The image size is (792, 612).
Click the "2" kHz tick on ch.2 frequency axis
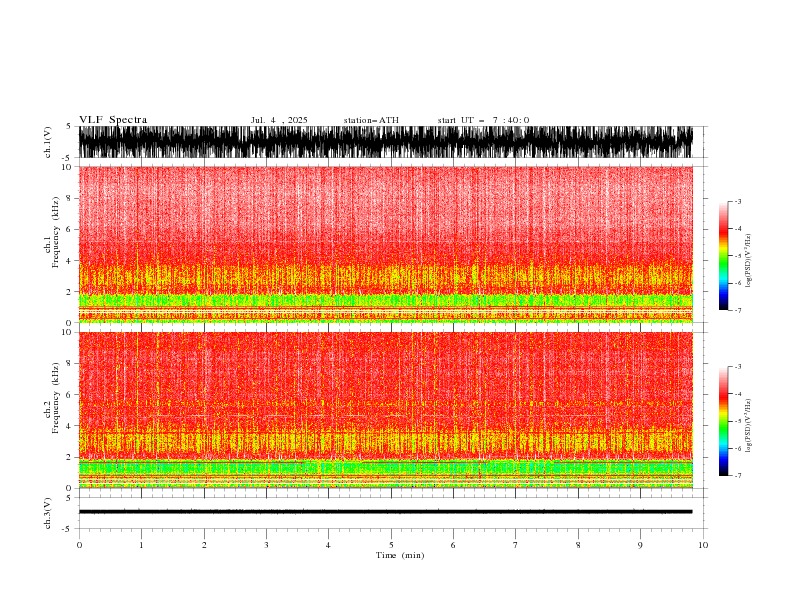[x=69, y=457]
